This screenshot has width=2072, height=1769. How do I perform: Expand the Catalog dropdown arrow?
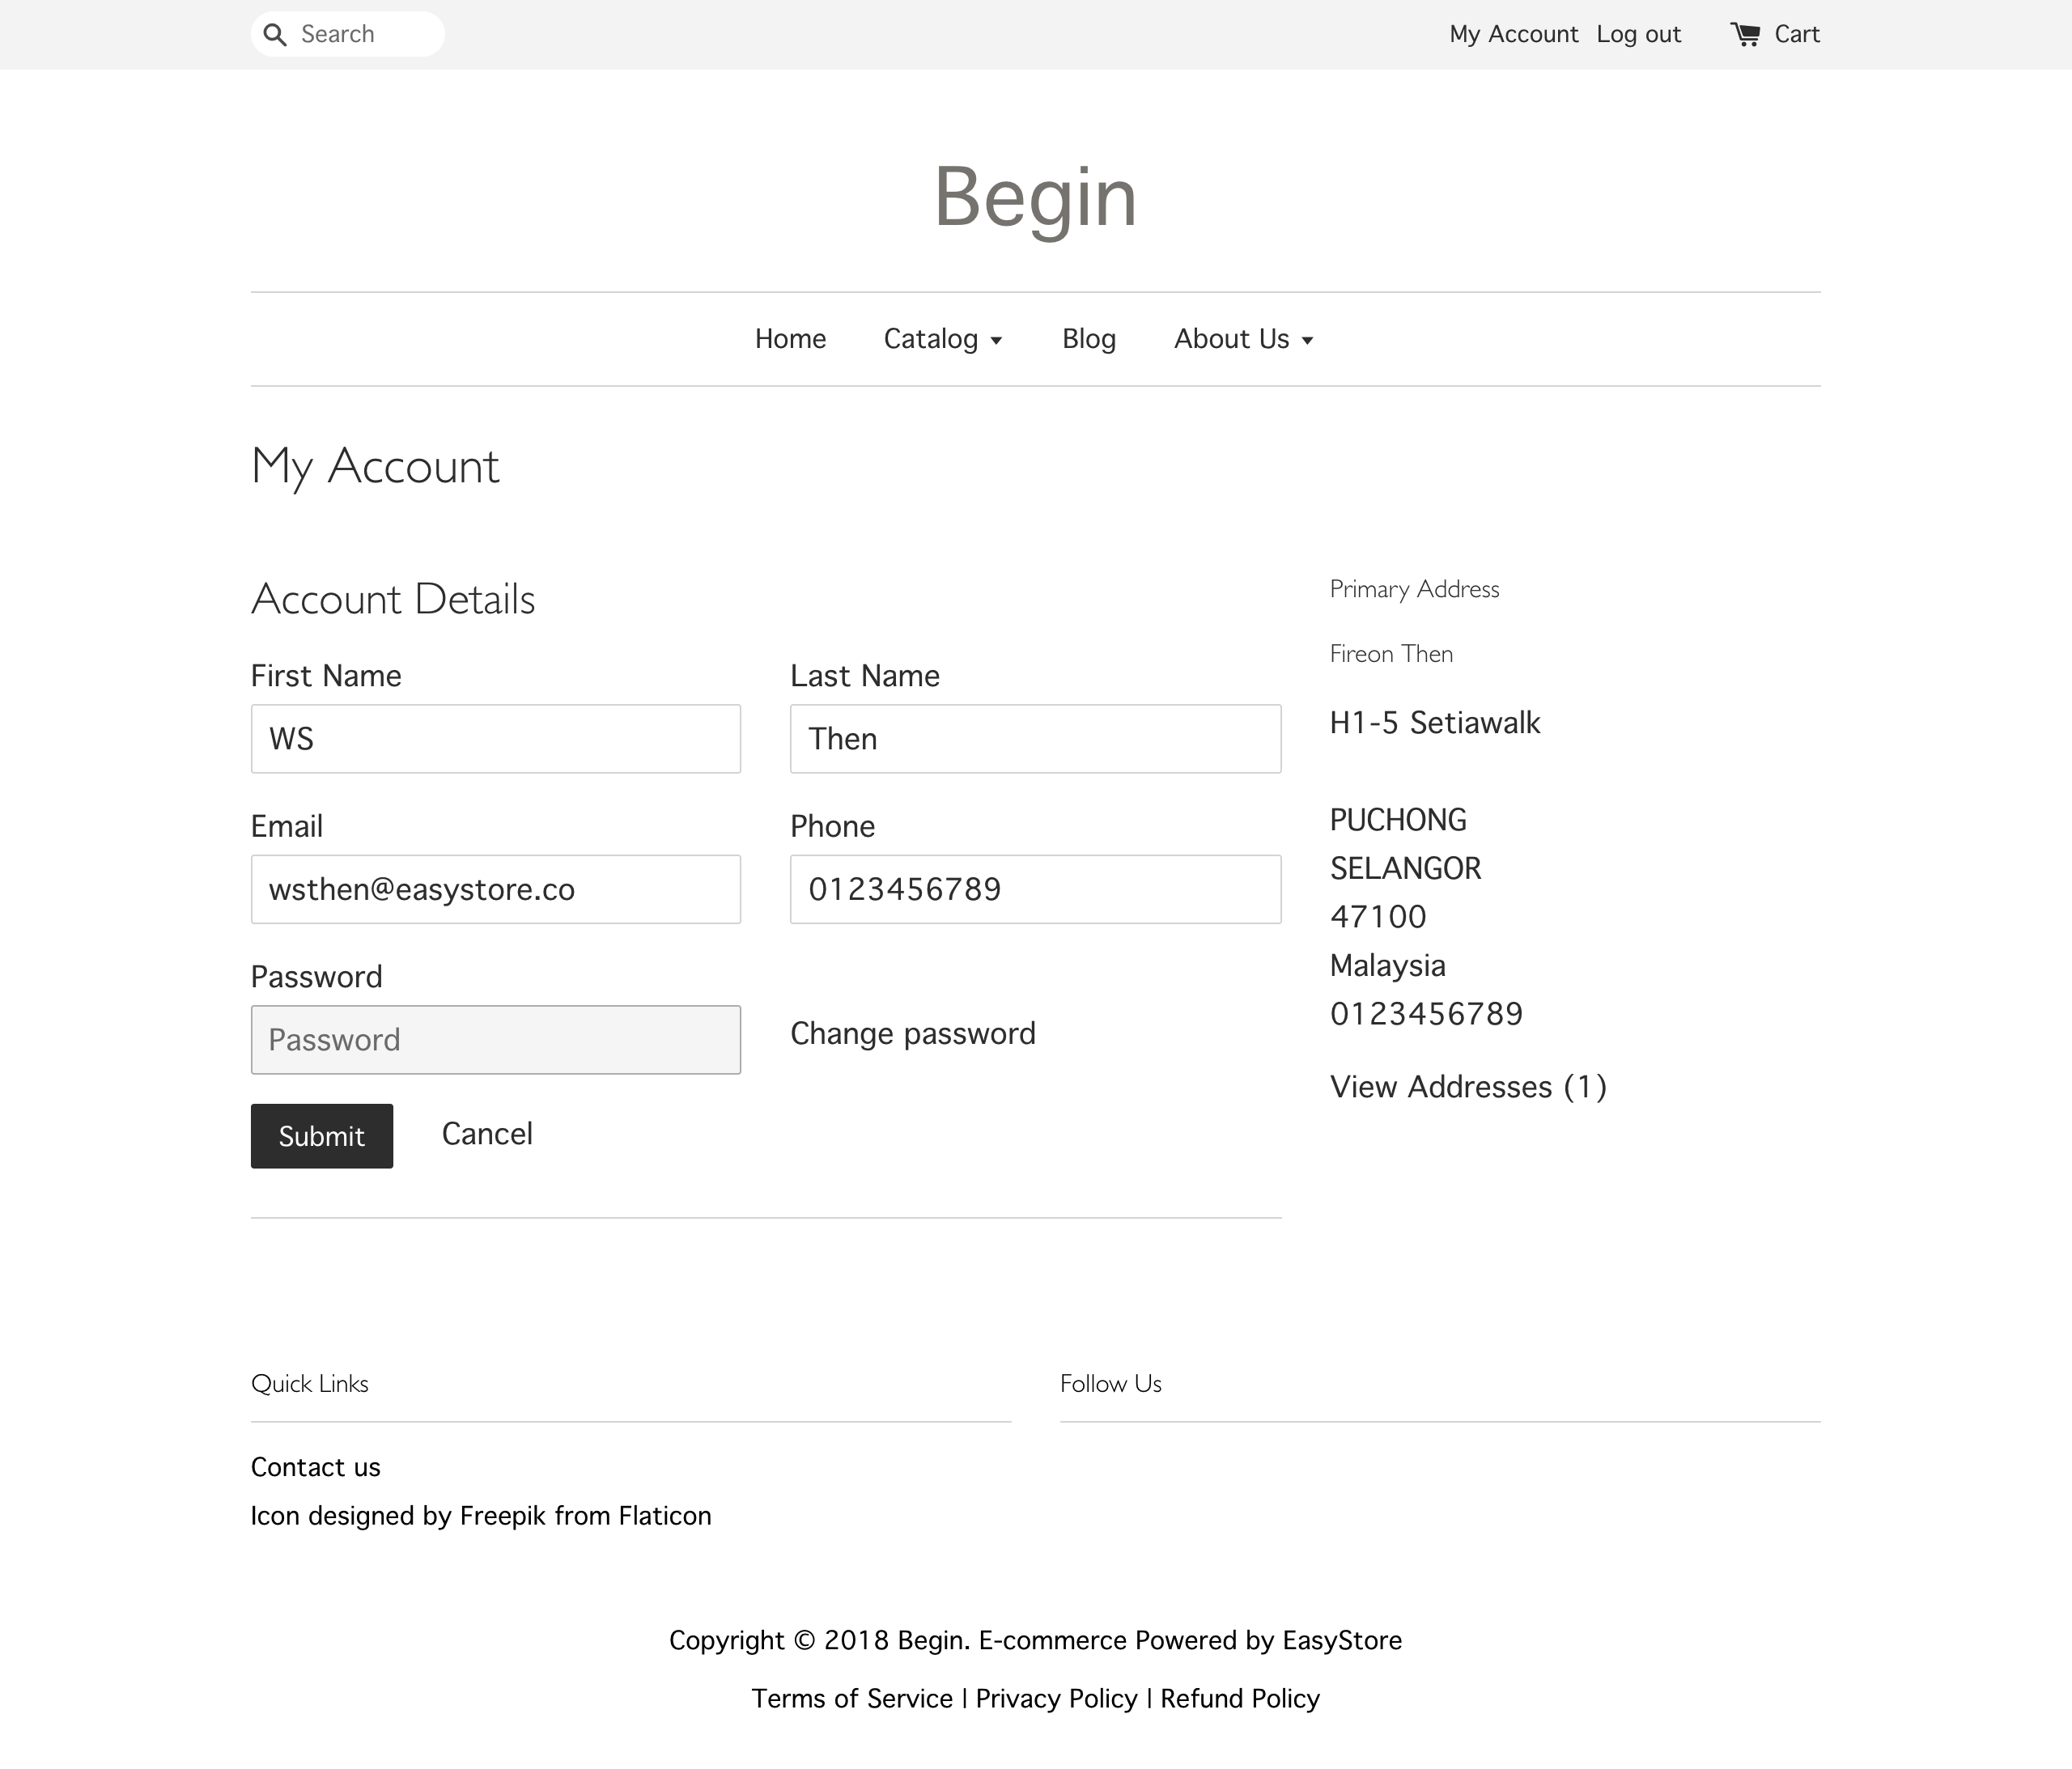(996, 341)
